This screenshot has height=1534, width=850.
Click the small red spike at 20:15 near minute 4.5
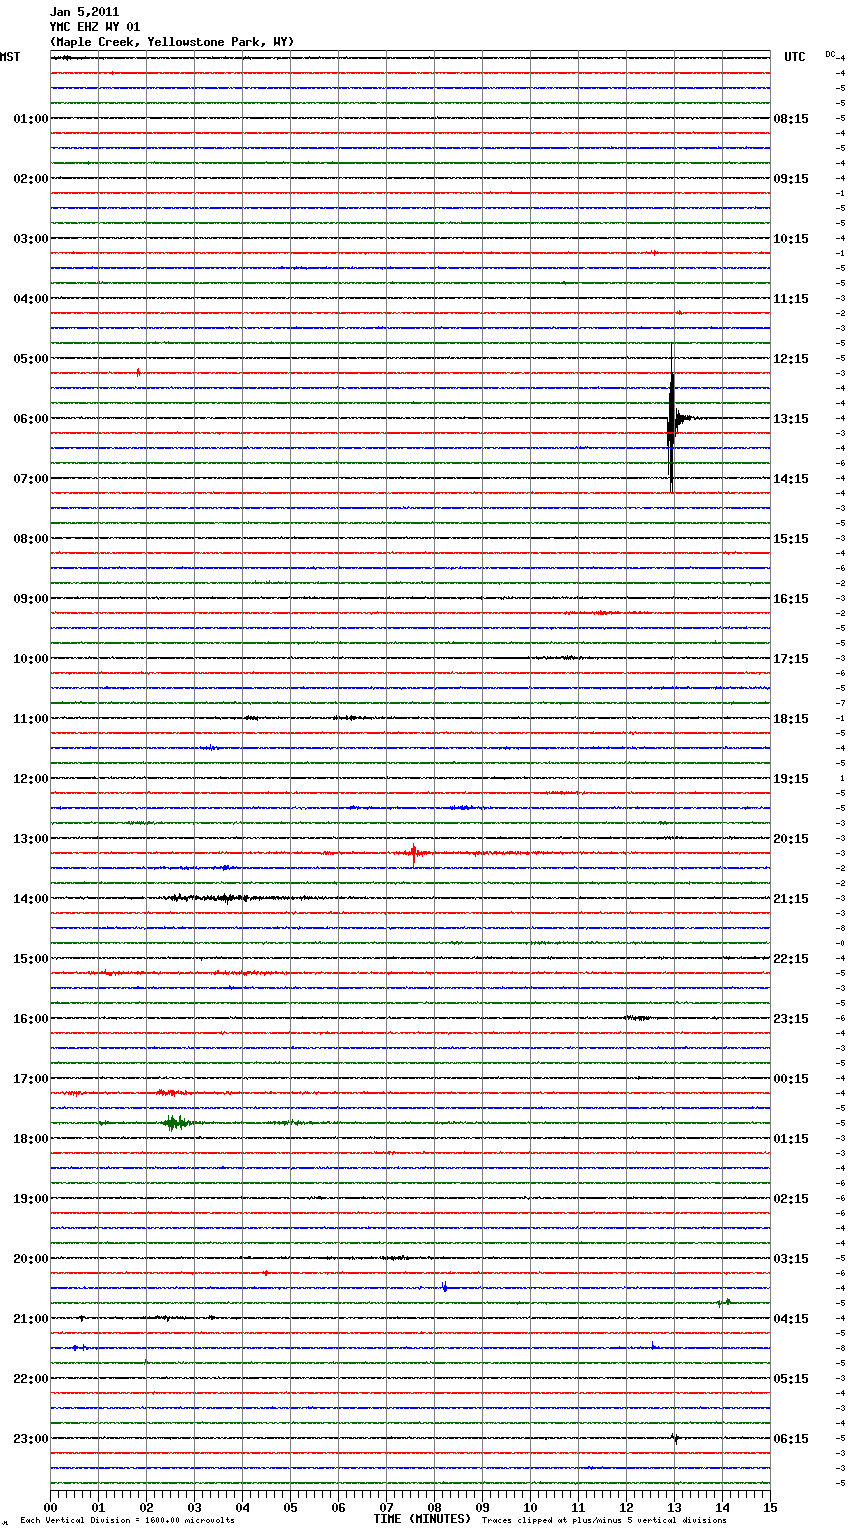(x=265, y=1273)
